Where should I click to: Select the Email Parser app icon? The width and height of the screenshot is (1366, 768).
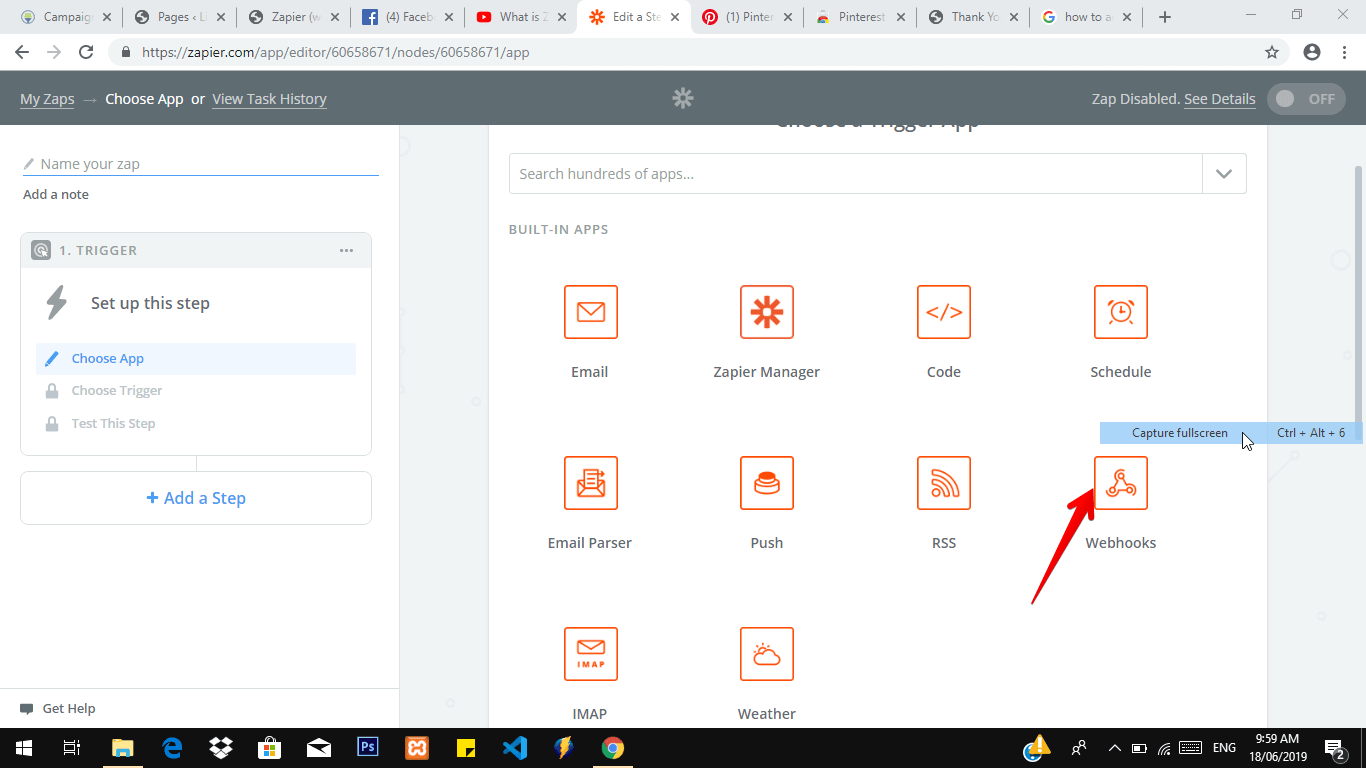click(590, 483)
